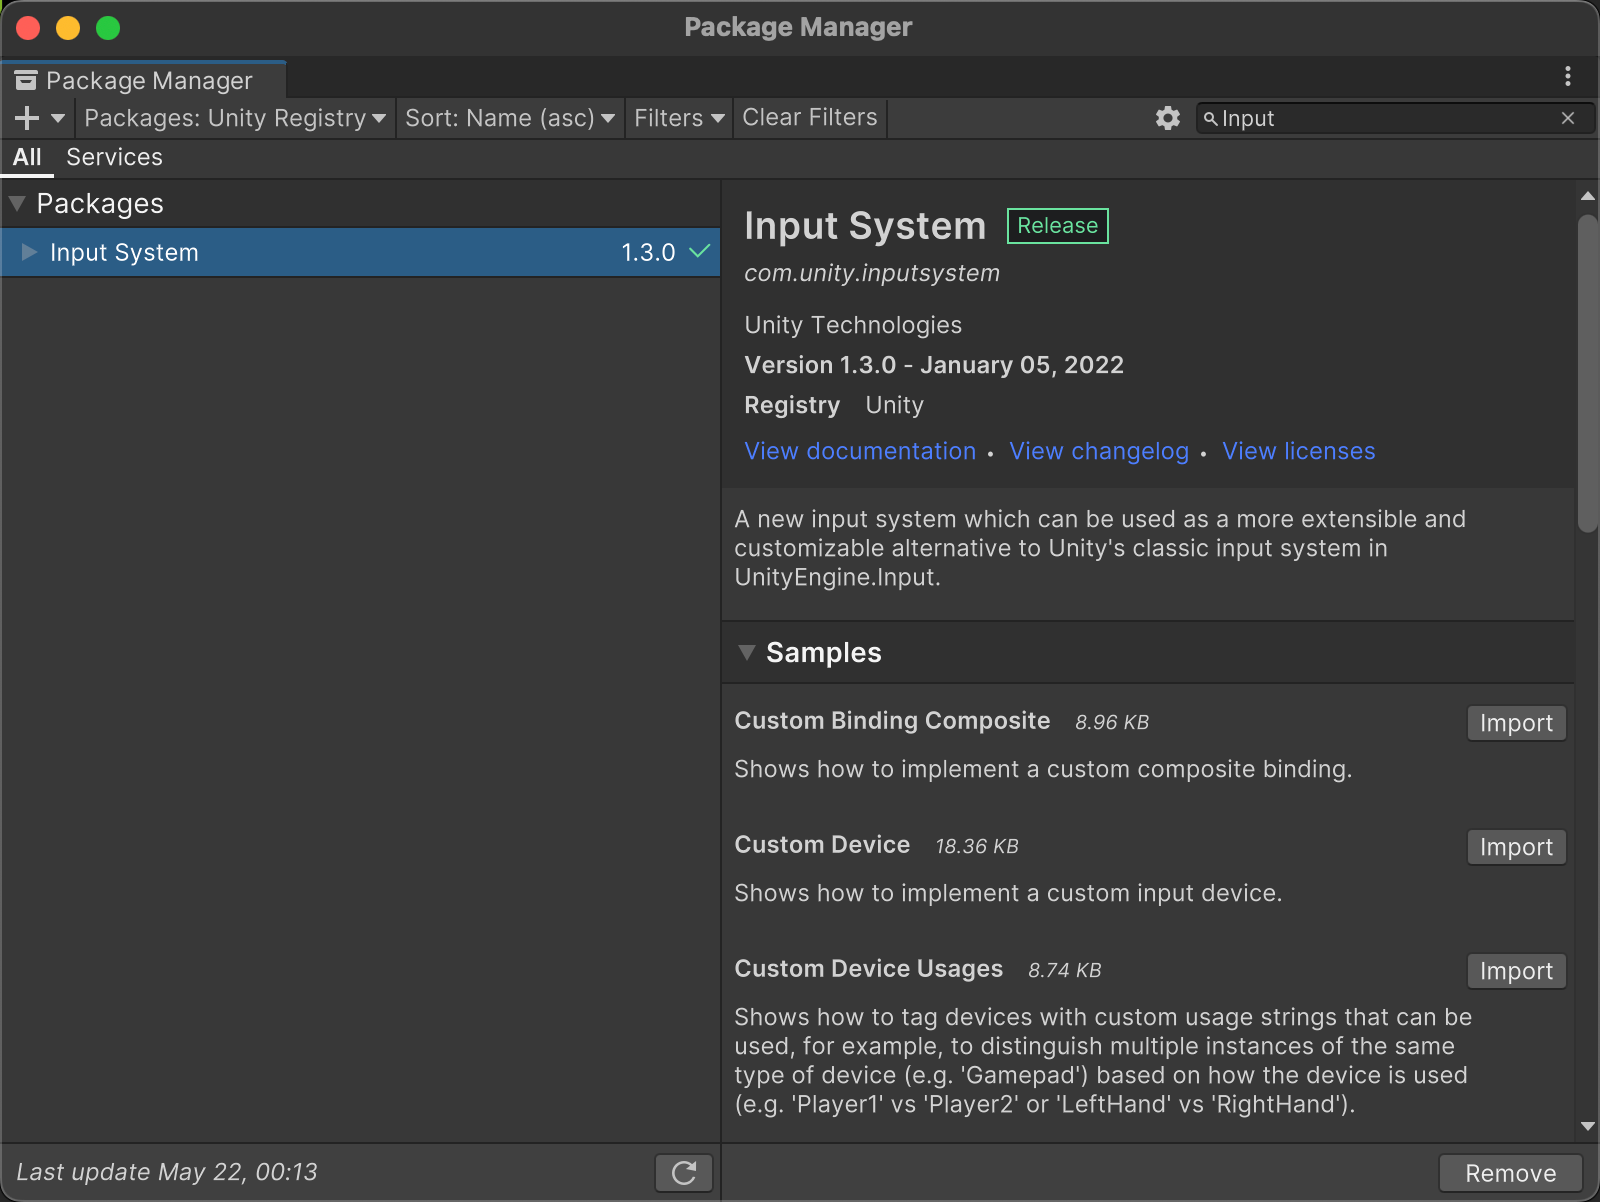The image size is (1600, 1202).
Task: Import the Custom Device sample
Action: [x=1516, y=847]
